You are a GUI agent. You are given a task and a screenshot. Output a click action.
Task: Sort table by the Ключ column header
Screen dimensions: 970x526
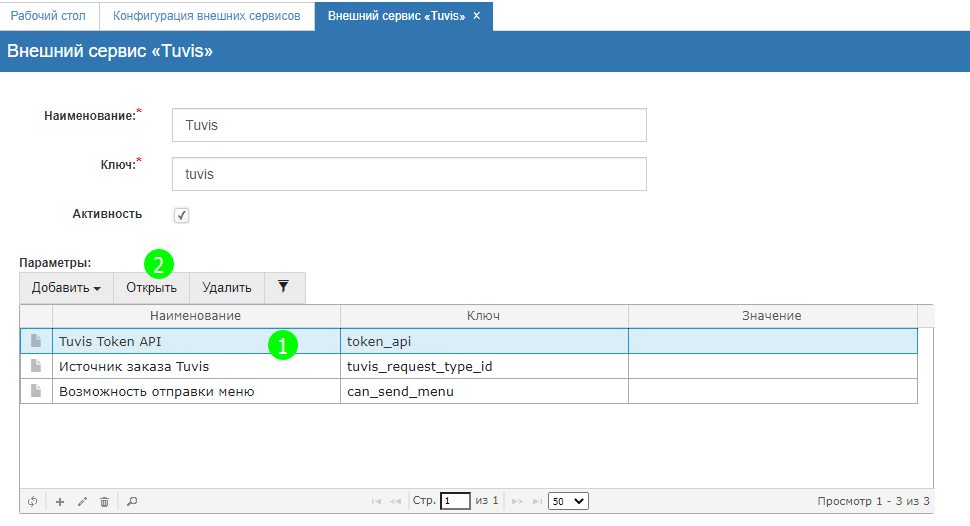(x=484, y=316)
